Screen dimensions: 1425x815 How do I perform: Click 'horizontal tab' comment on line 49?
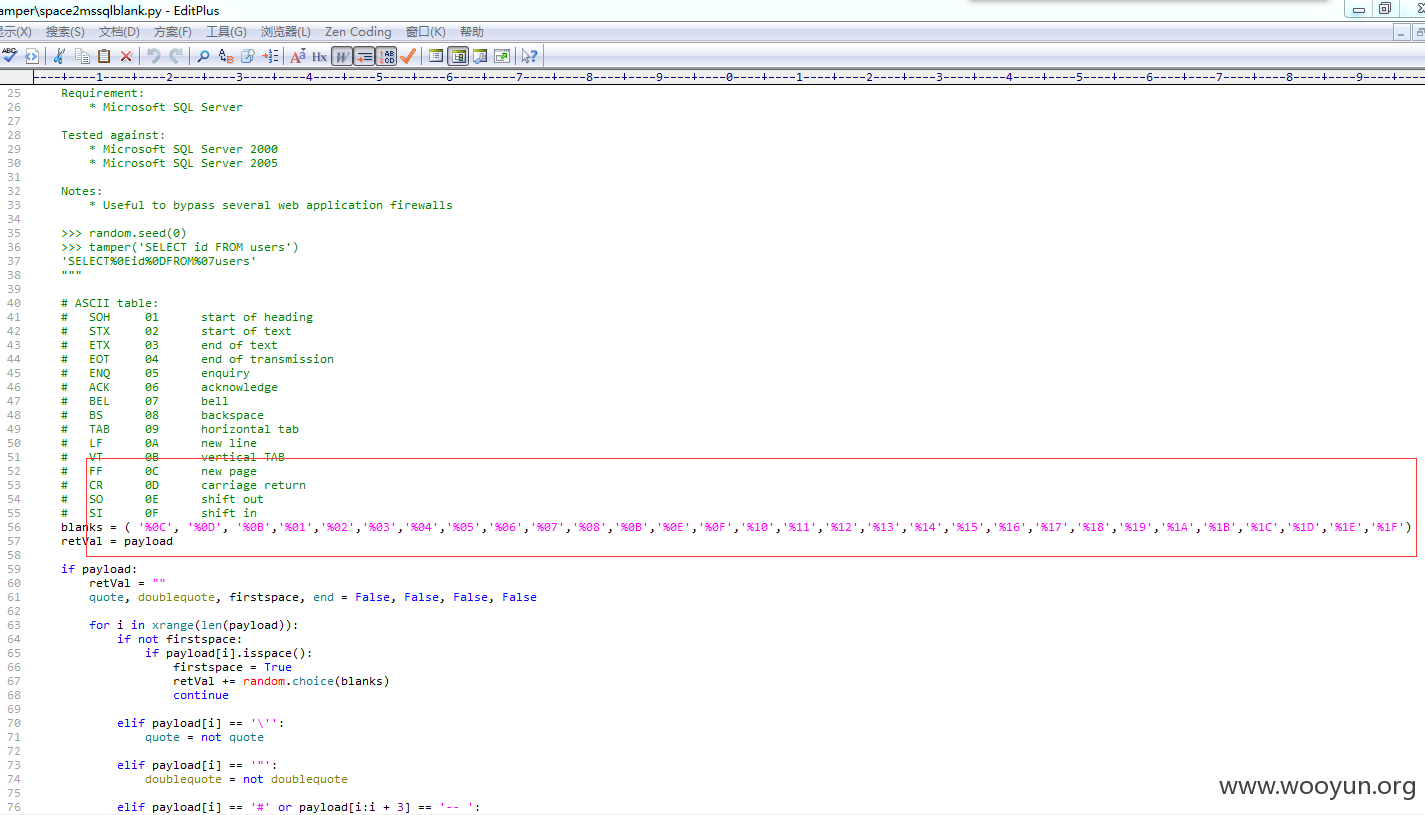pos(250,429)
